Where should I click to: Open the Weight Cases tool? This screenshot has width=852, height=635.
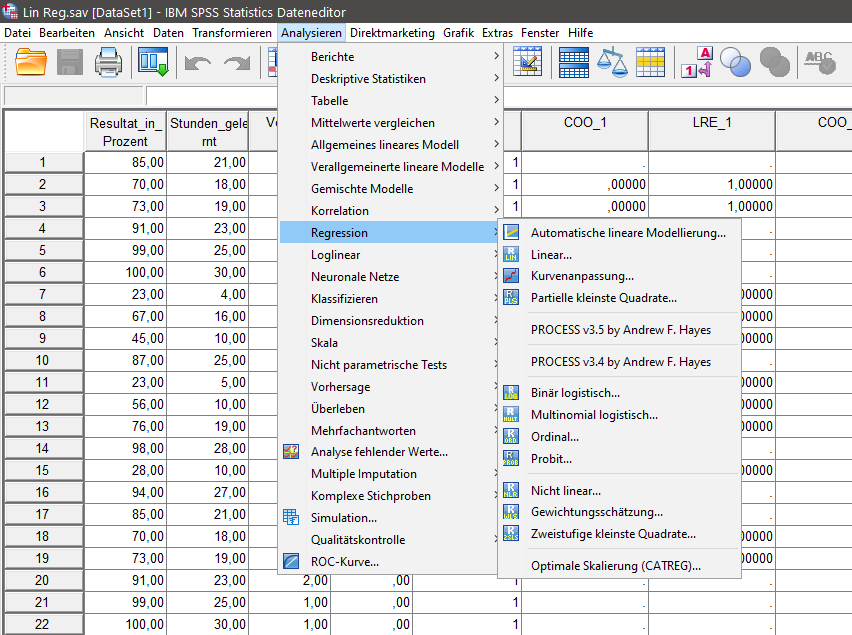pos(613,62)
